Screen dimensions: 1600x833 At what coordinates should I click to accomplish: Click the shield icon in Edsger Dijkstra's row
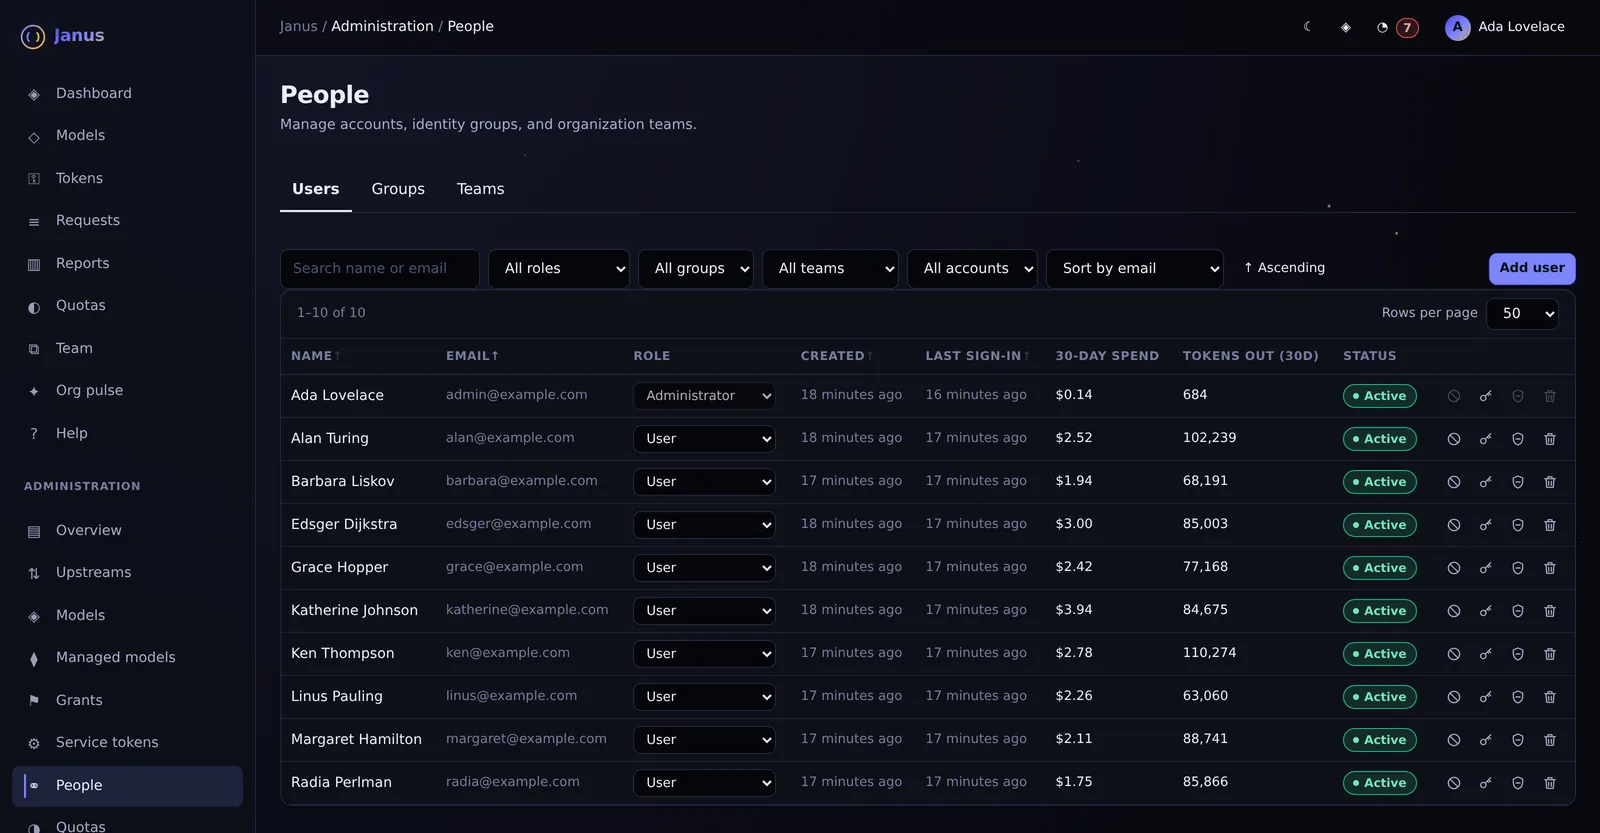click(1518, 525)
